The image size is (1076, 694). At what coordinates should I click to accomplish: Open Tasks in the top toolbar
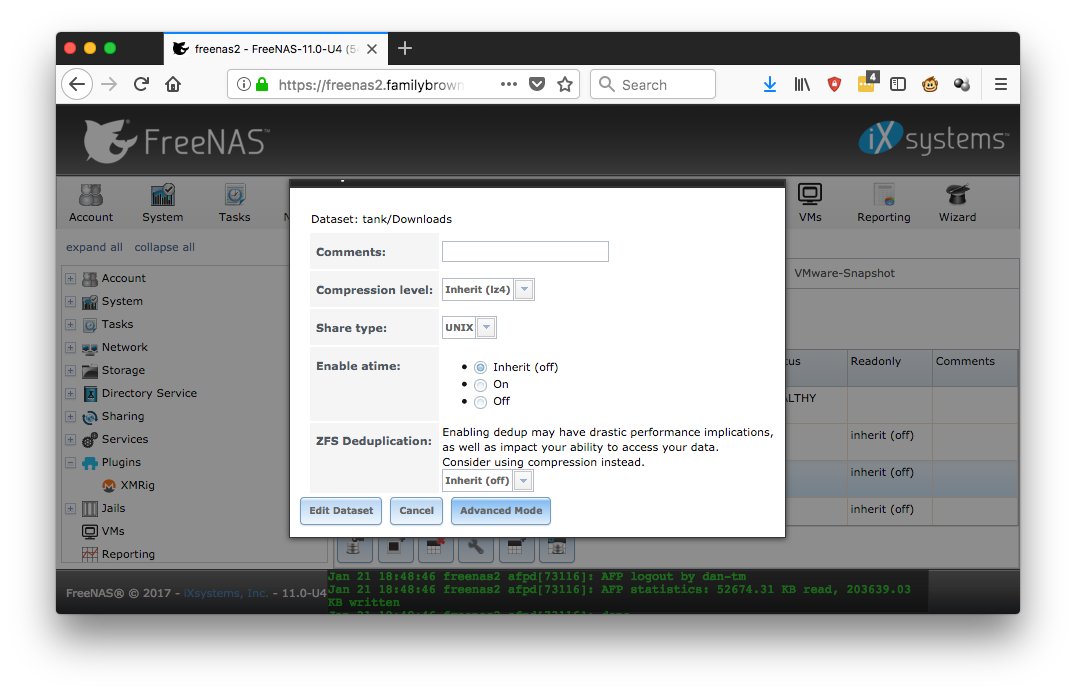[x=234, y=203]
